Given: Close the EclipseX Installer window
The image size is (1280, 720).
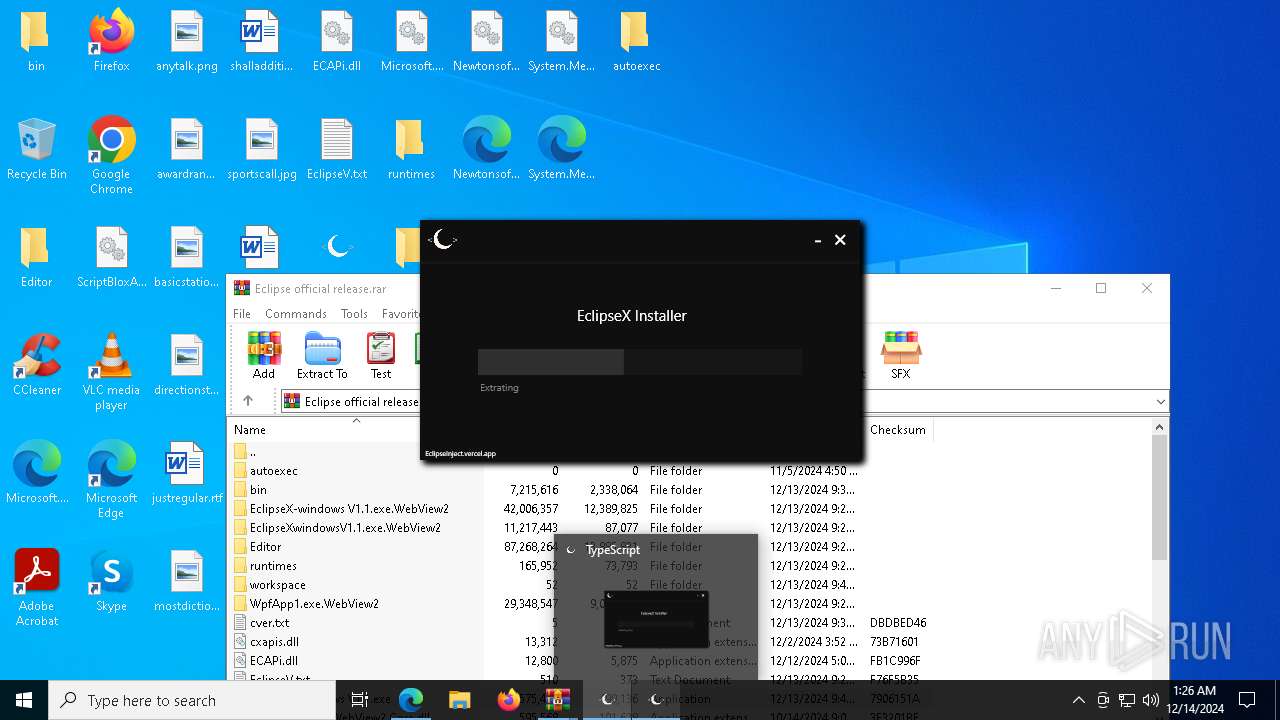Looking at the screenshot, I should point(840,240).
